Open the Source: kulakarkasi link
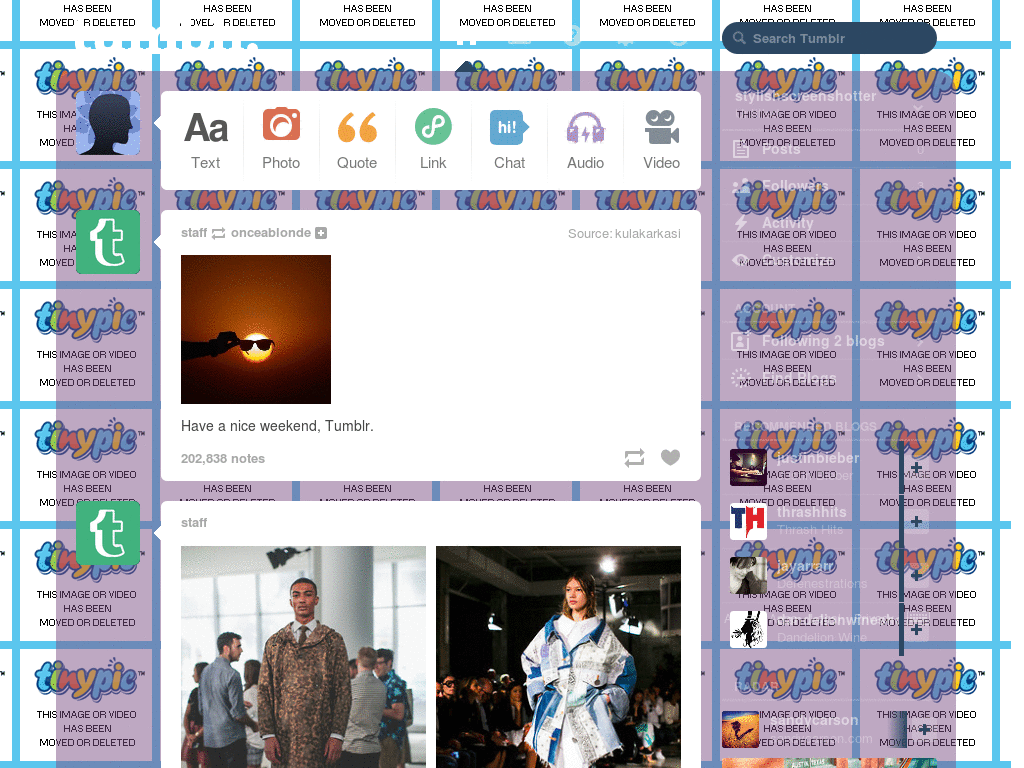 tap(624, 233)
